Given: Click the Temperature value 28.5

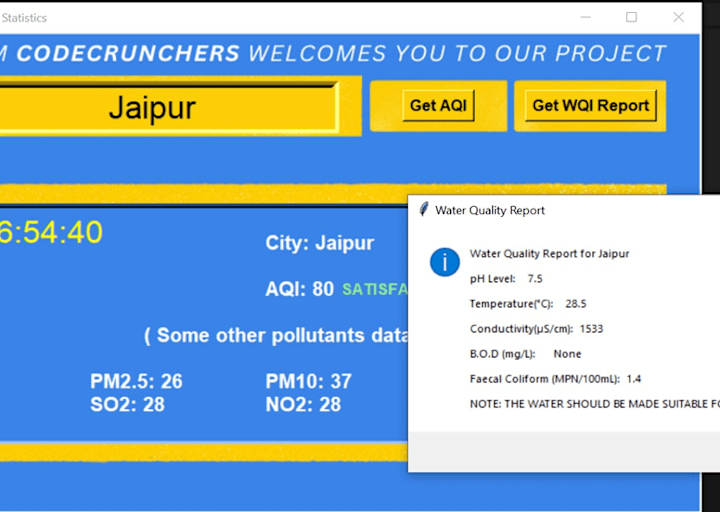Looking at the screenshot, I should (x=576, y=304).
